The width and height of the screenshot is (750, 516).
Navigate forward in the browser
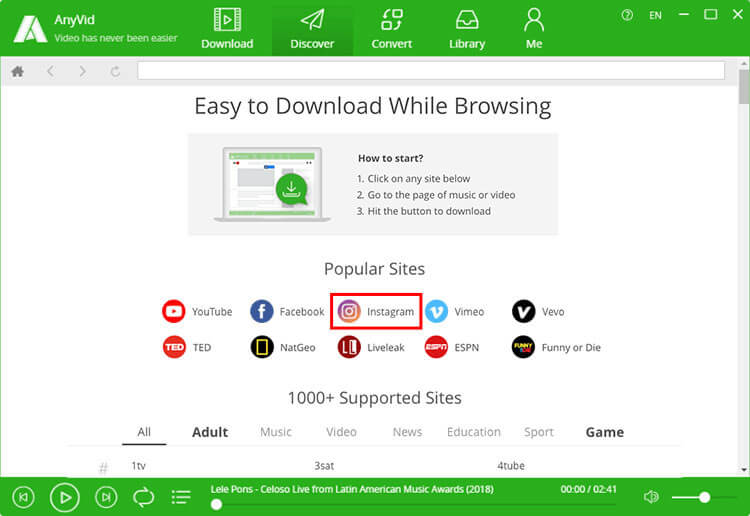pos(83,72)
